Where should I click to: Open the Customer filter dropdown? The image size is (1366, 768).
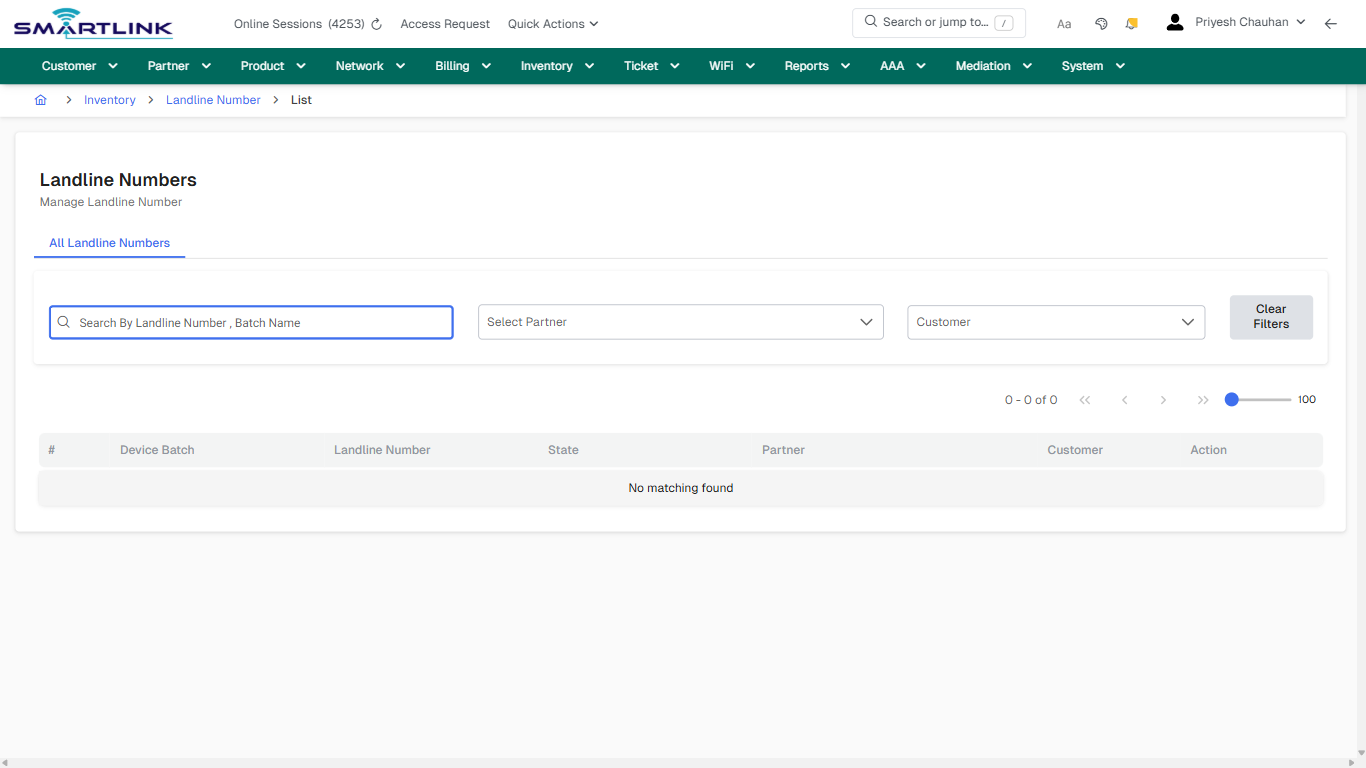pos(1055,322)
